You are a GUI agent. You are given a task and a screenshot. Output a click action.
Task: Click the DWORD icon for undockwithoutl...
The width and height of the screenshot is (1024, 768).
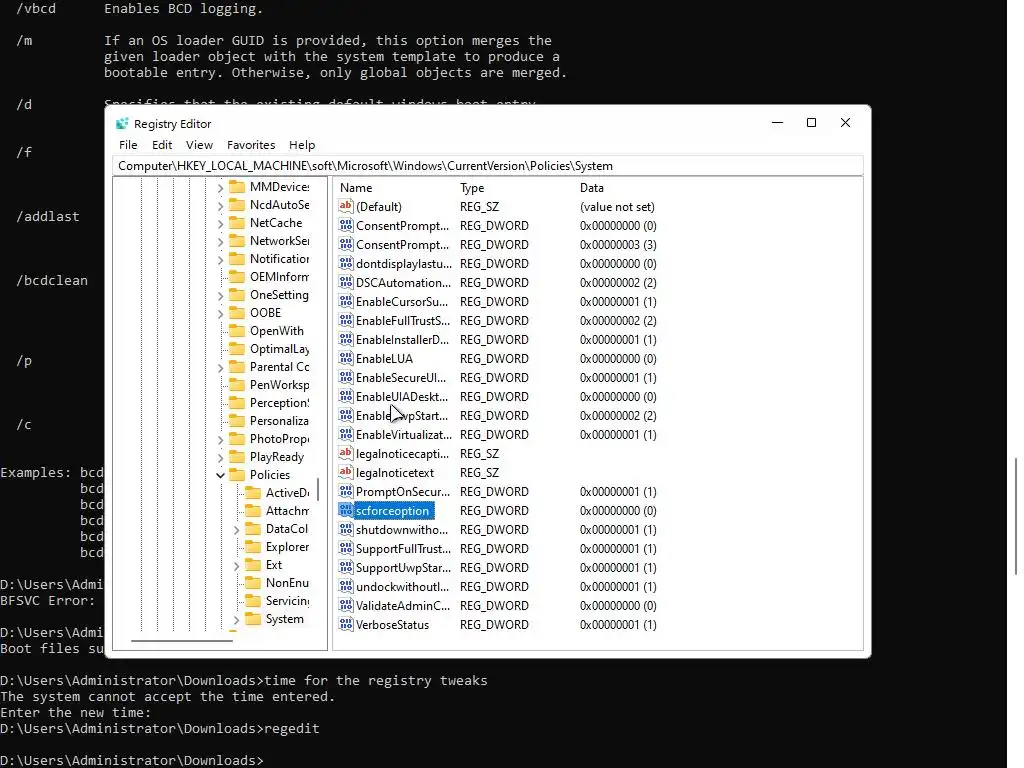tap(345, 586)
